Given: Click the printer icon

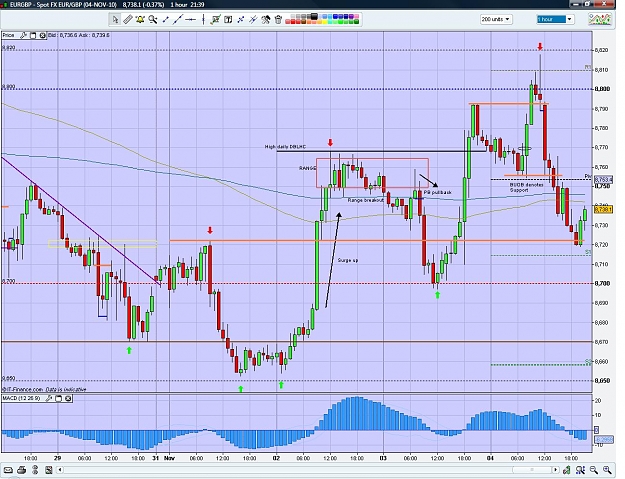Looking at the screenshot, I should 22,470.
